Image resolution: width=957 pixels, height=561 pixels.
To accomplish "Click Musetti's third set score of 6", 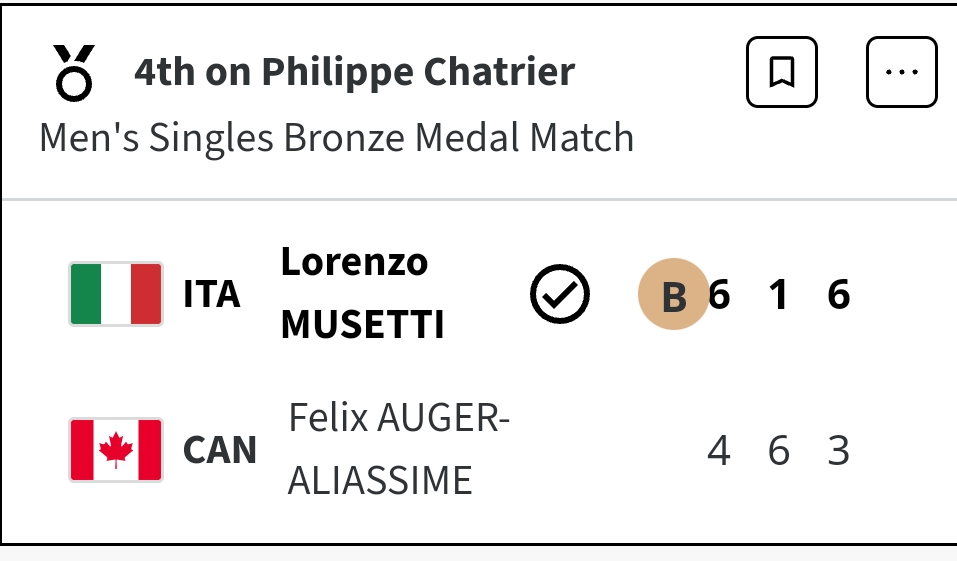I will [x=839, y=295].
